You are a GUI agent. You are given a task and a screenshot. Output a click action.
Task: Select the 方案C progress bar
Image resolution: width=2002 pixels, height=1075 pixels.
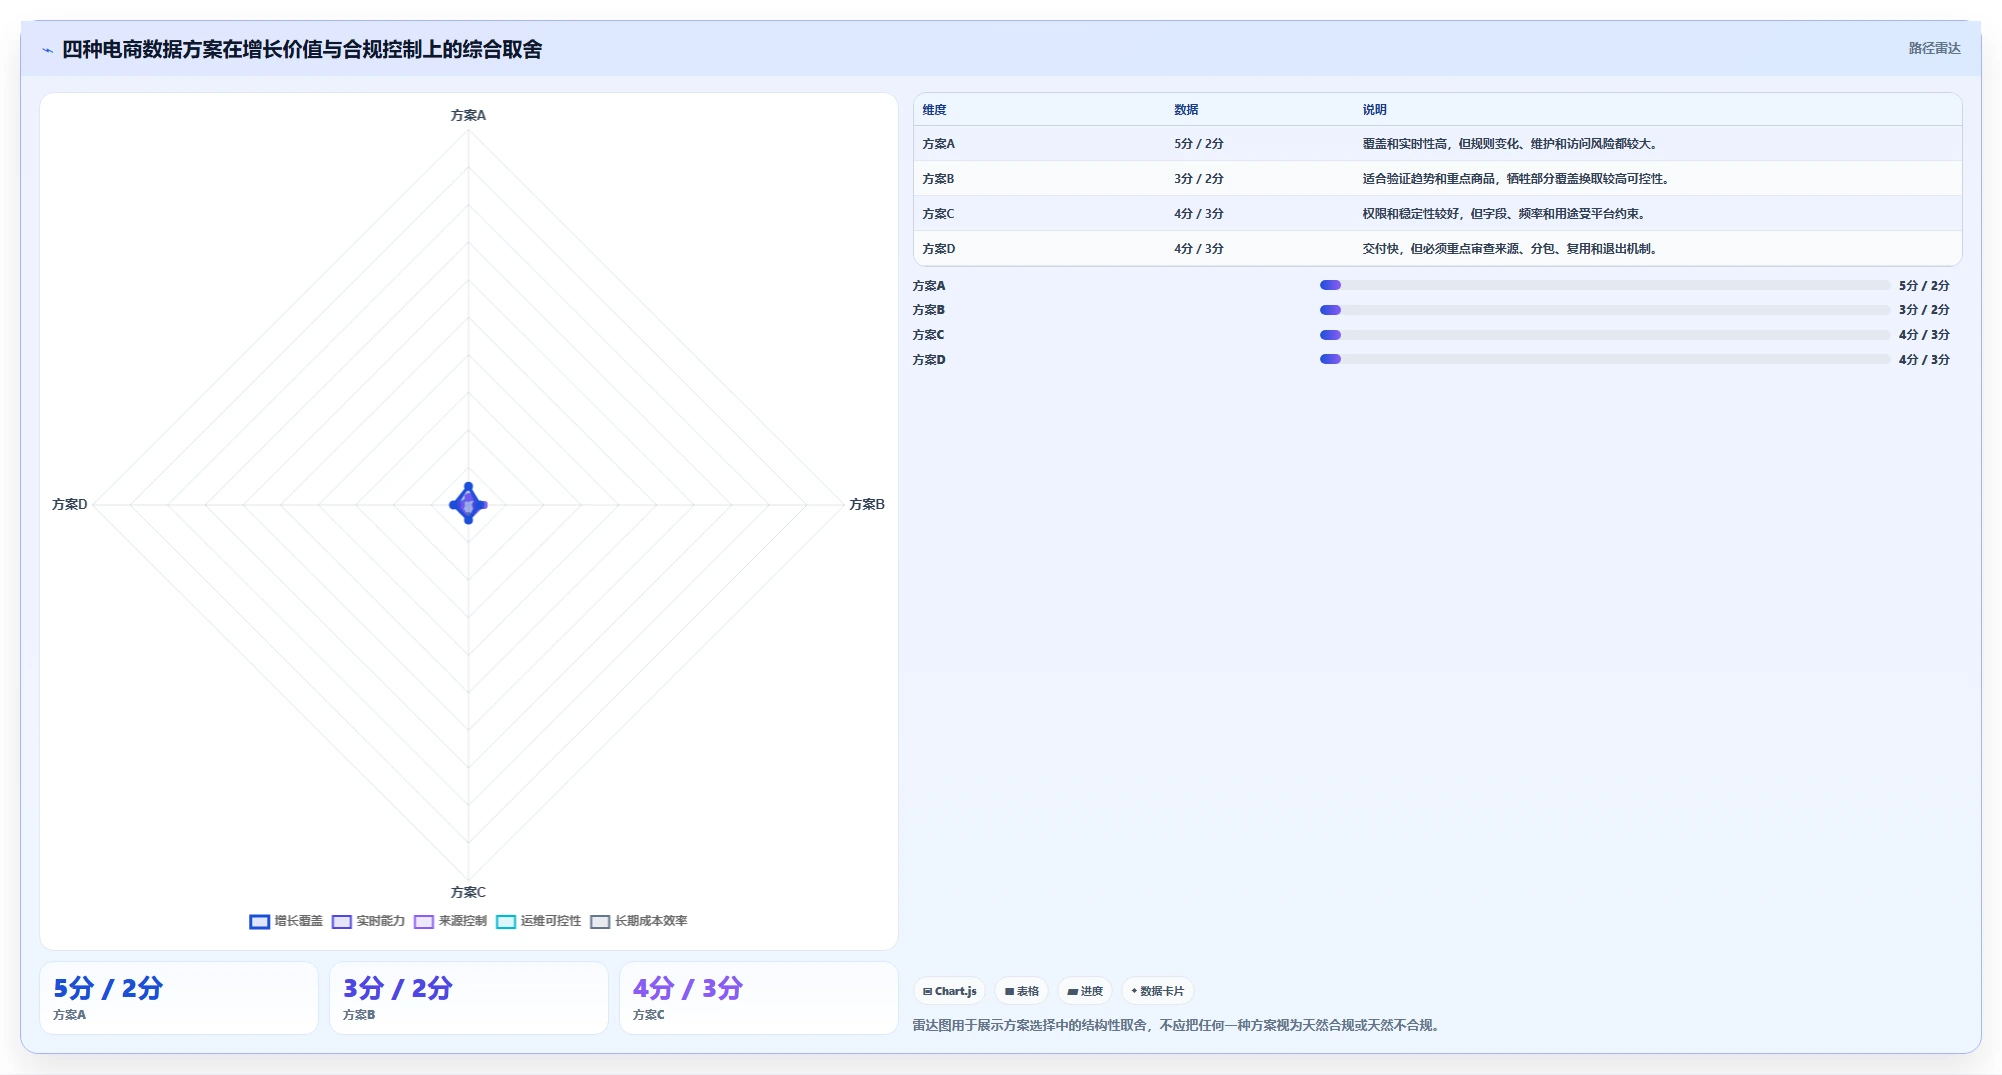point(1605,335)
